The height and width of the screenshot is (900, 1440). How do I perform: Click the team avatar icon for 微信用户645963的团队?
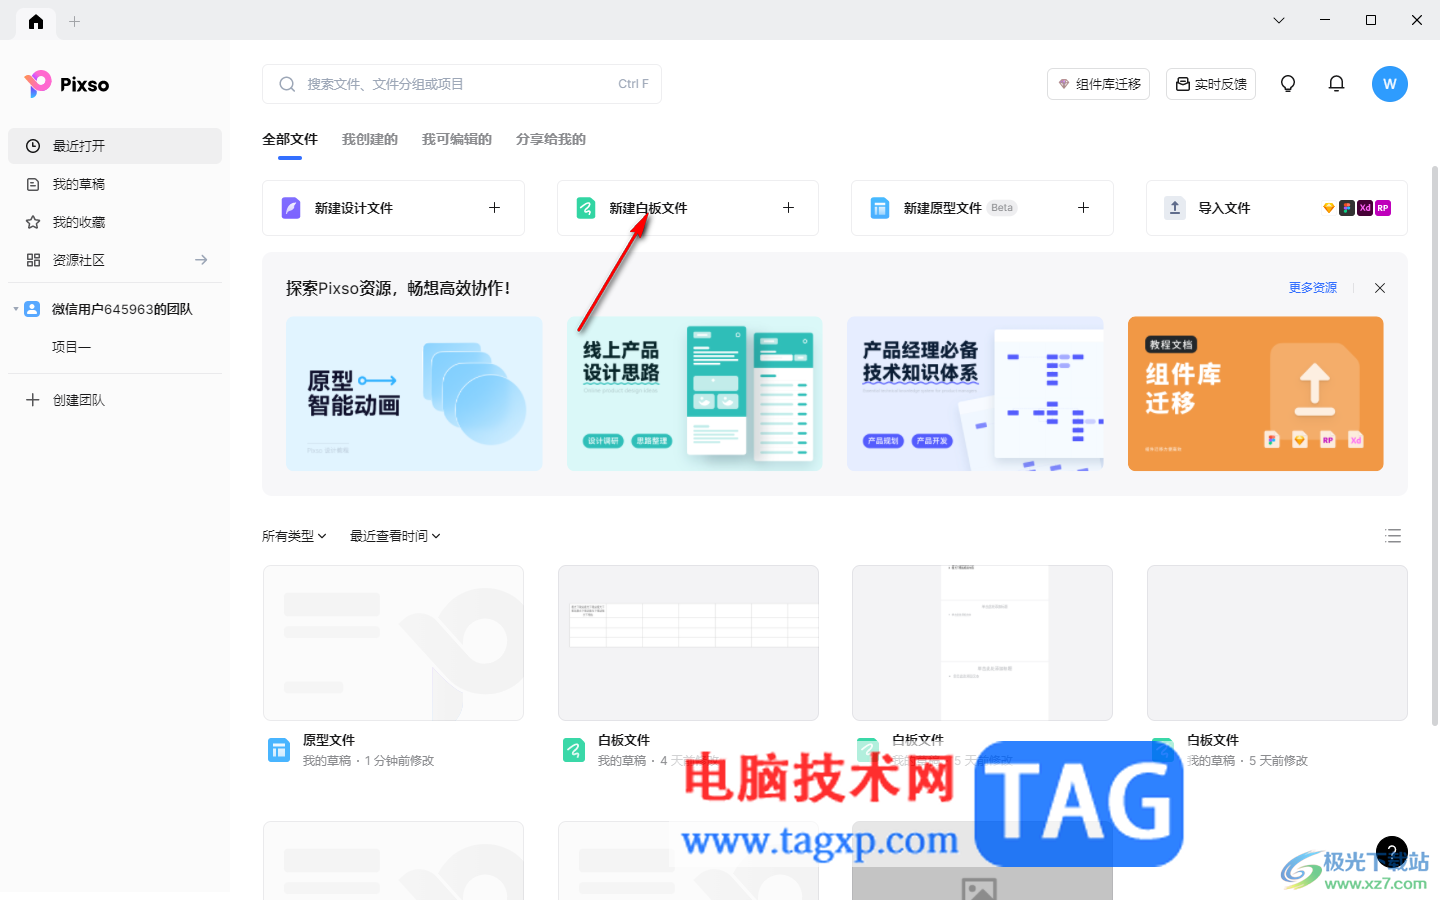[32, 309]
